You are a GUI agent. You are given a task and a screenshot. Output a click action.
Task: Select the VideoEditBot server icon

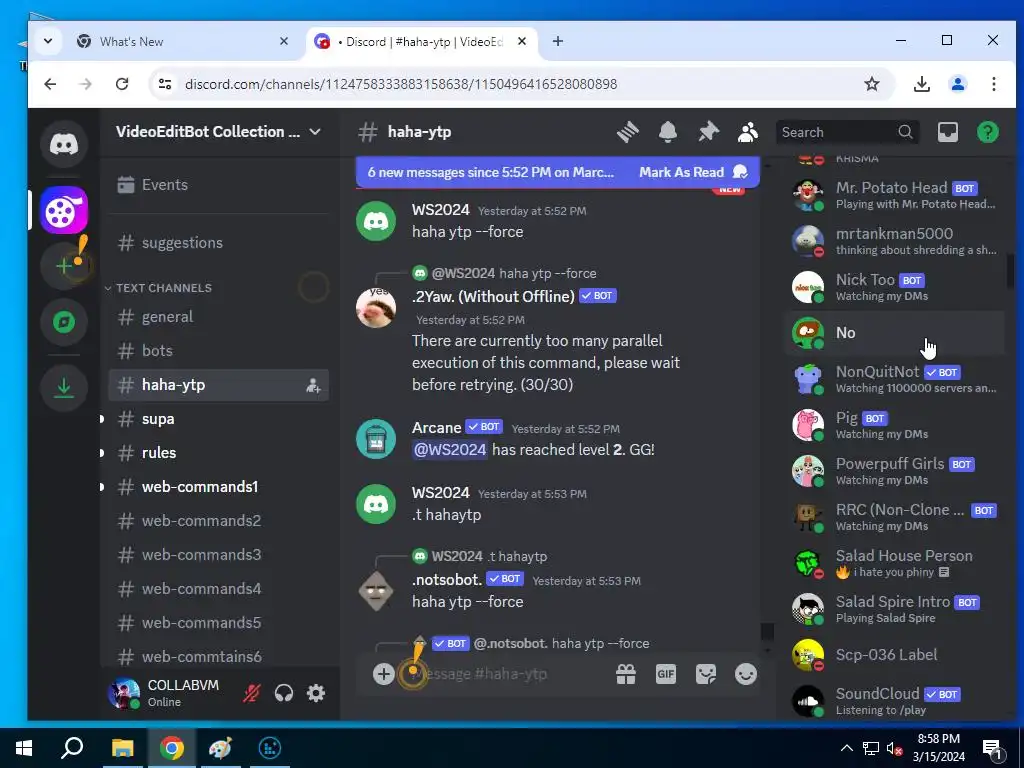[64, 210]
